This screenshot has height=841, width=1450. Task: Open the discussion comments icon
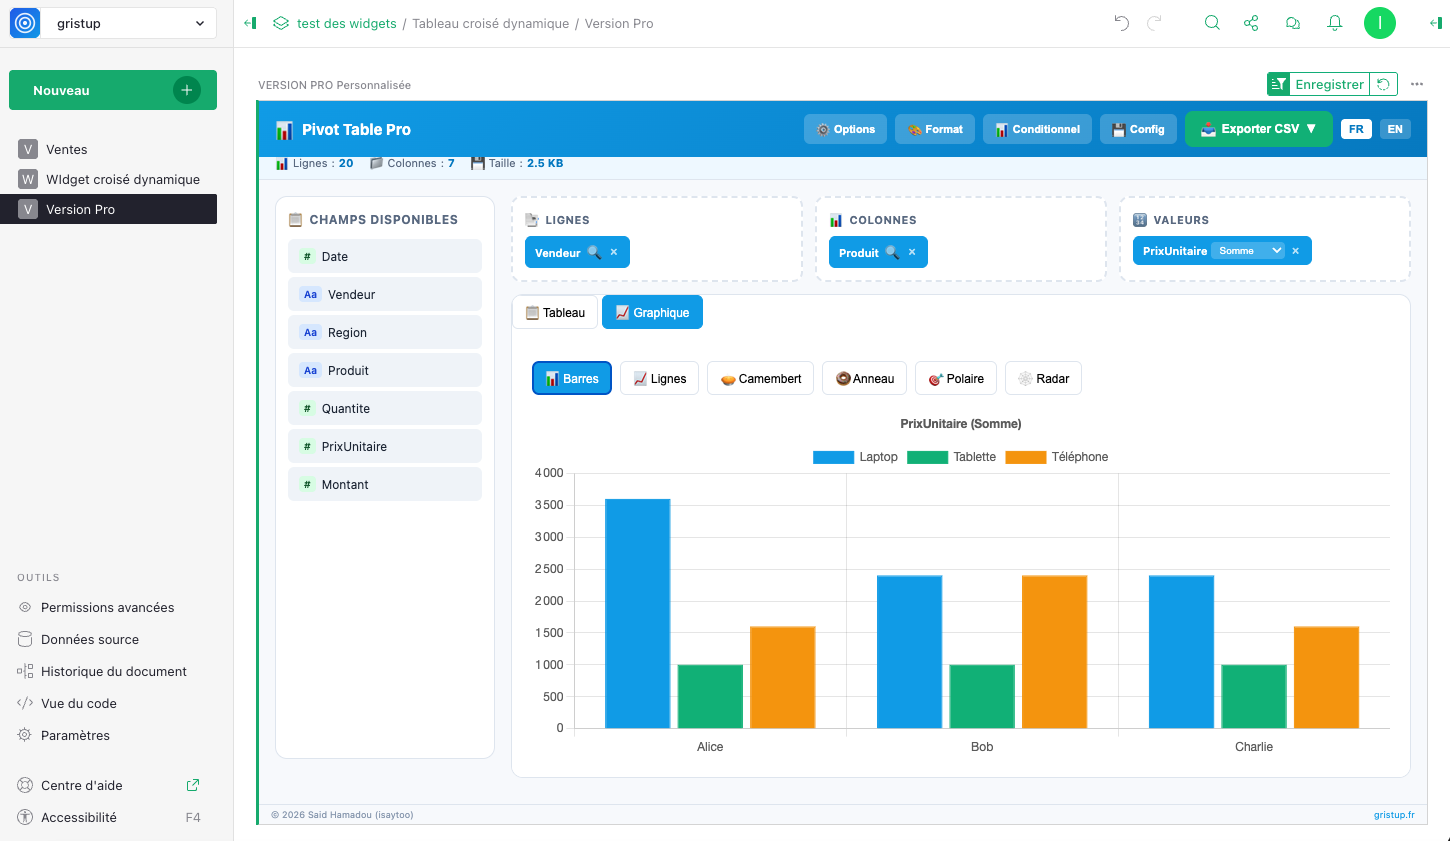[1293, 23]
